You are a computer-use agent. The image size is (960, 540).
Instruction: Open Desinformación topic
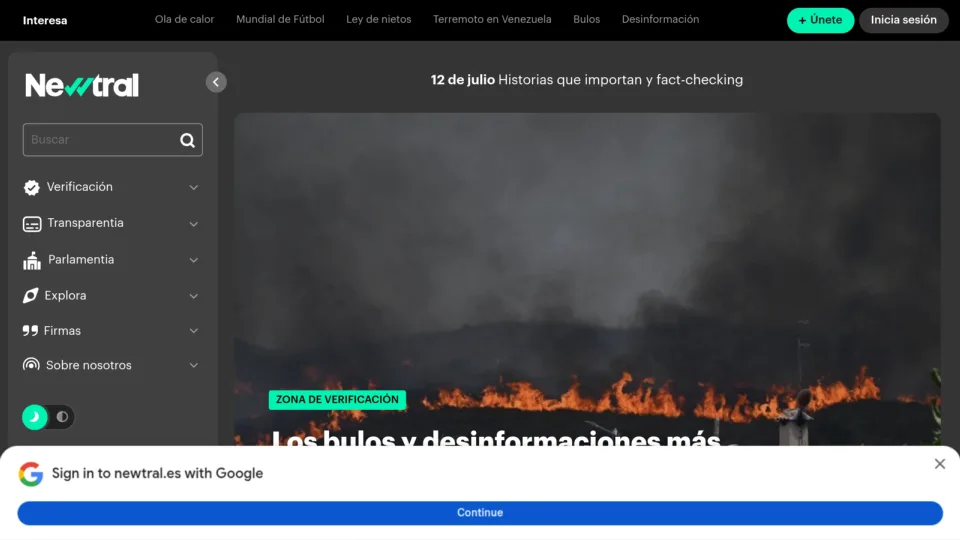click(x=661, y=20)
